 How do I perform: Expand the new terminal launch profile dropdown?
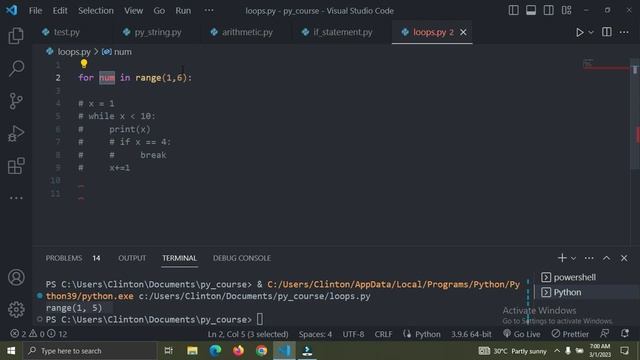(x=573, y=258)
